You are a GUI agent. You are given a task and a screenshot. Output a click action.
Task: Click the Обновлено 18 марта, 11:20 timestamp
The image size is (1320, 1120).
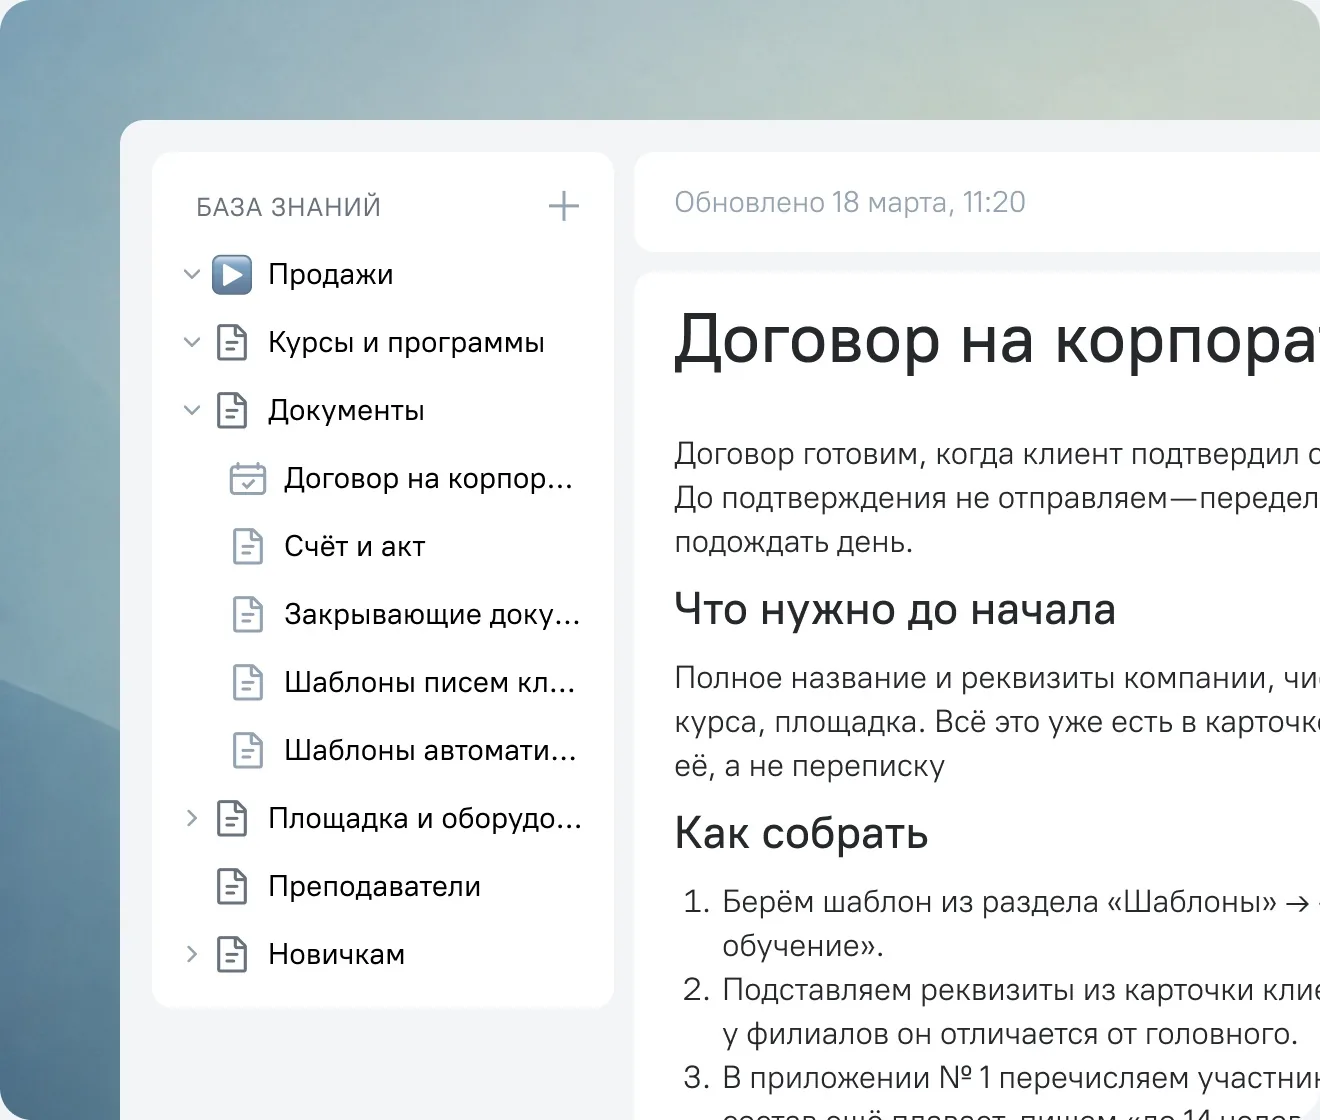pos(850,202)
